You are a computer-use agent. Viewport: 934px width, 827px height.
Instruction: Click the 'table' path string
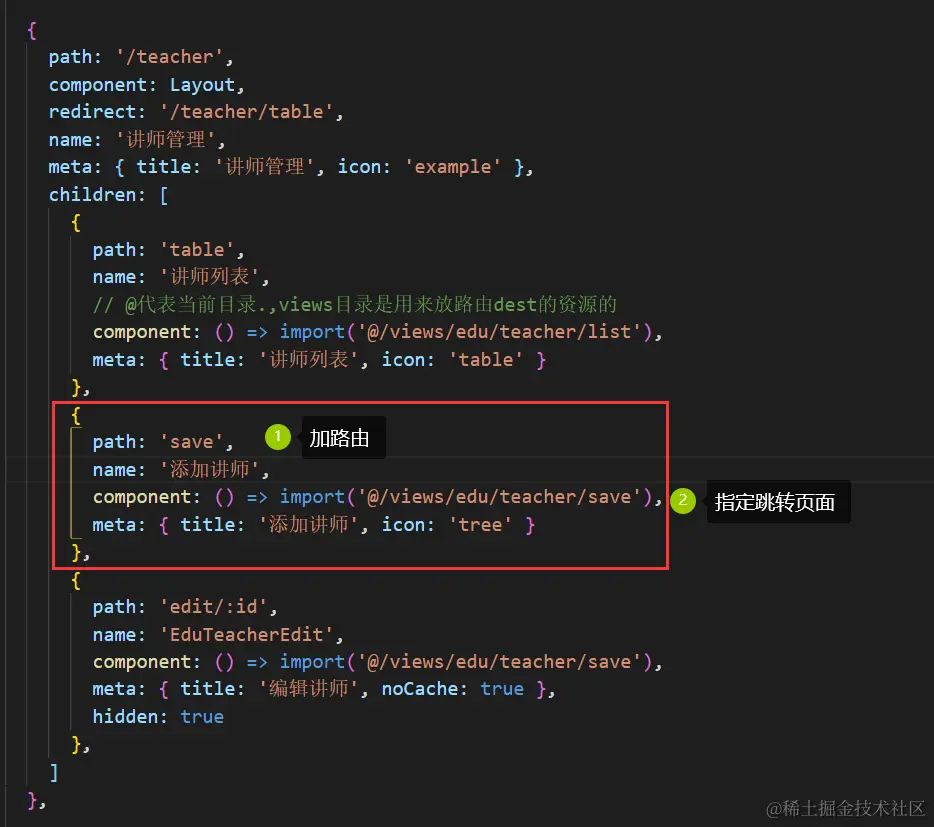tap(197, 249)
